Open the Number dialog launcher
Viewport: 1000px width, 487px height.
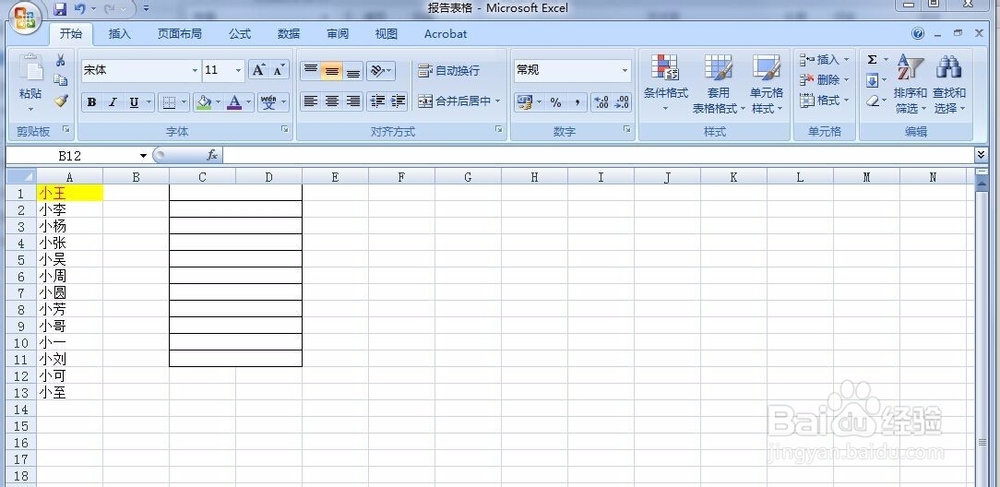626,130
